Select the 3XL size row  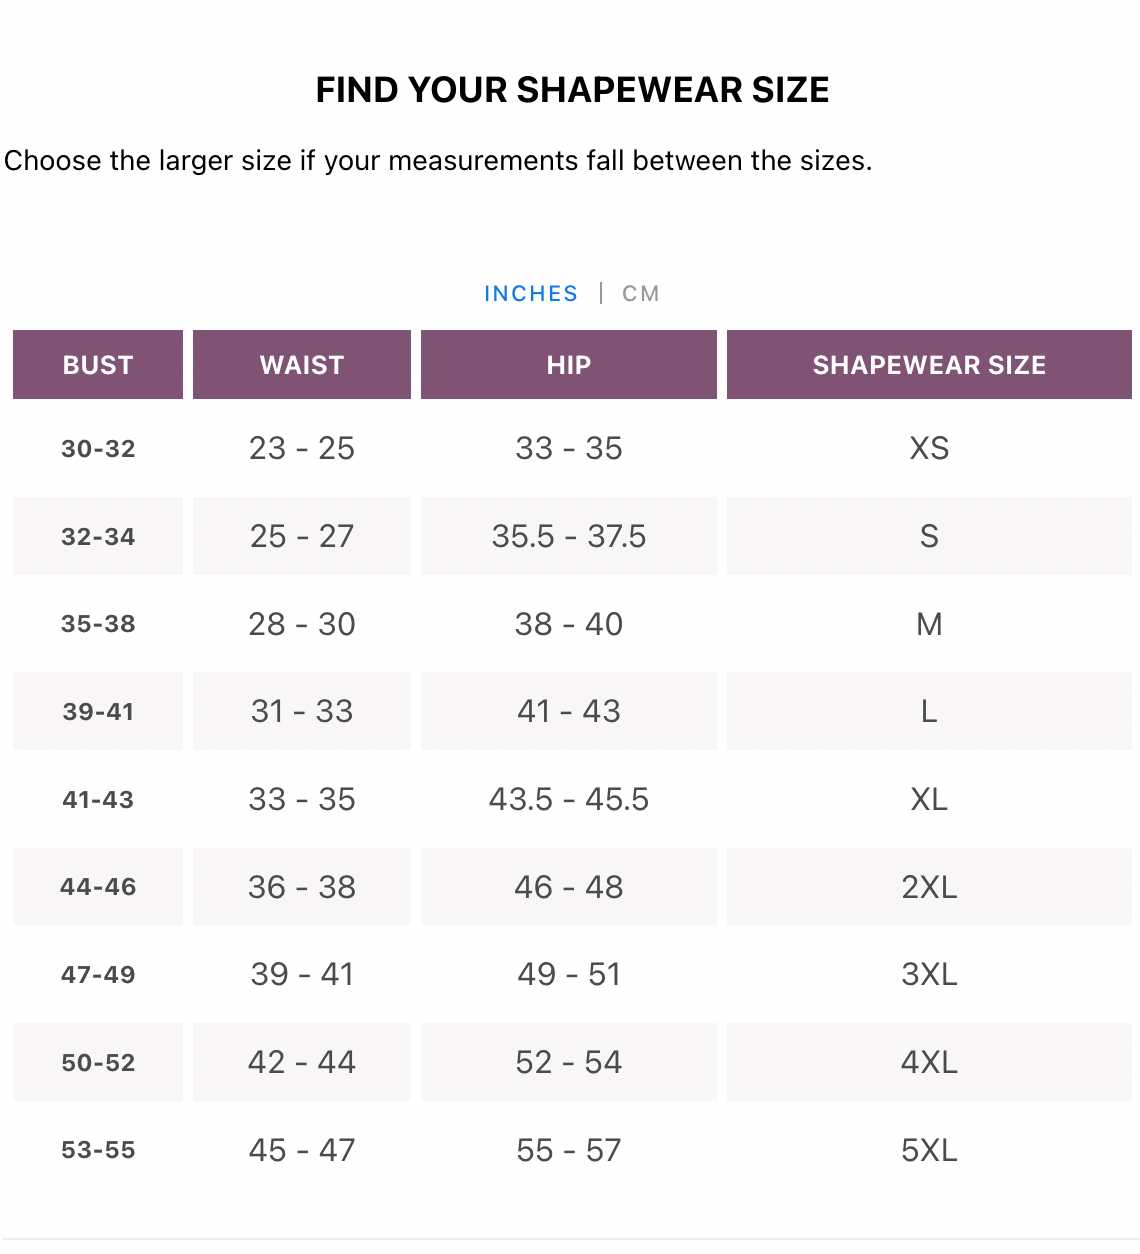[930, 974]
